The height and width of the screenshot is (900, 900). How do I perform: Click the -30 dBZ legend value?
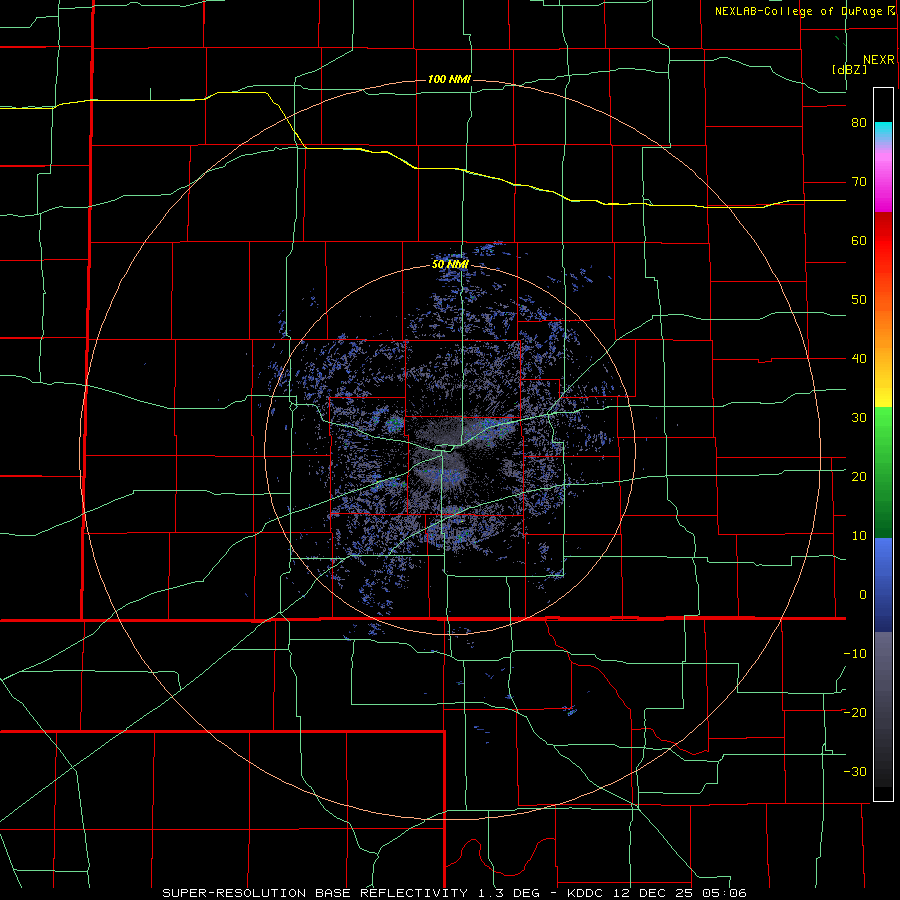click(x=855, y=771)
